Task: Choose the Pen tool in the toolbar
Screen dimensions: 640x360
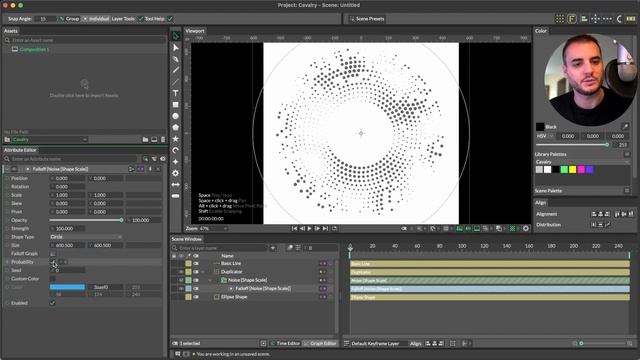Action: [176, 59]
